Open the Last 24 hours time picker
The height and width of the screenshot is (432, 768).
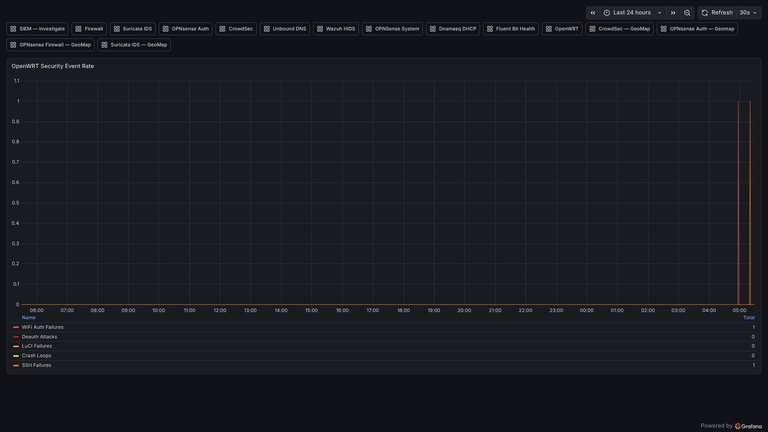[633, 13]
